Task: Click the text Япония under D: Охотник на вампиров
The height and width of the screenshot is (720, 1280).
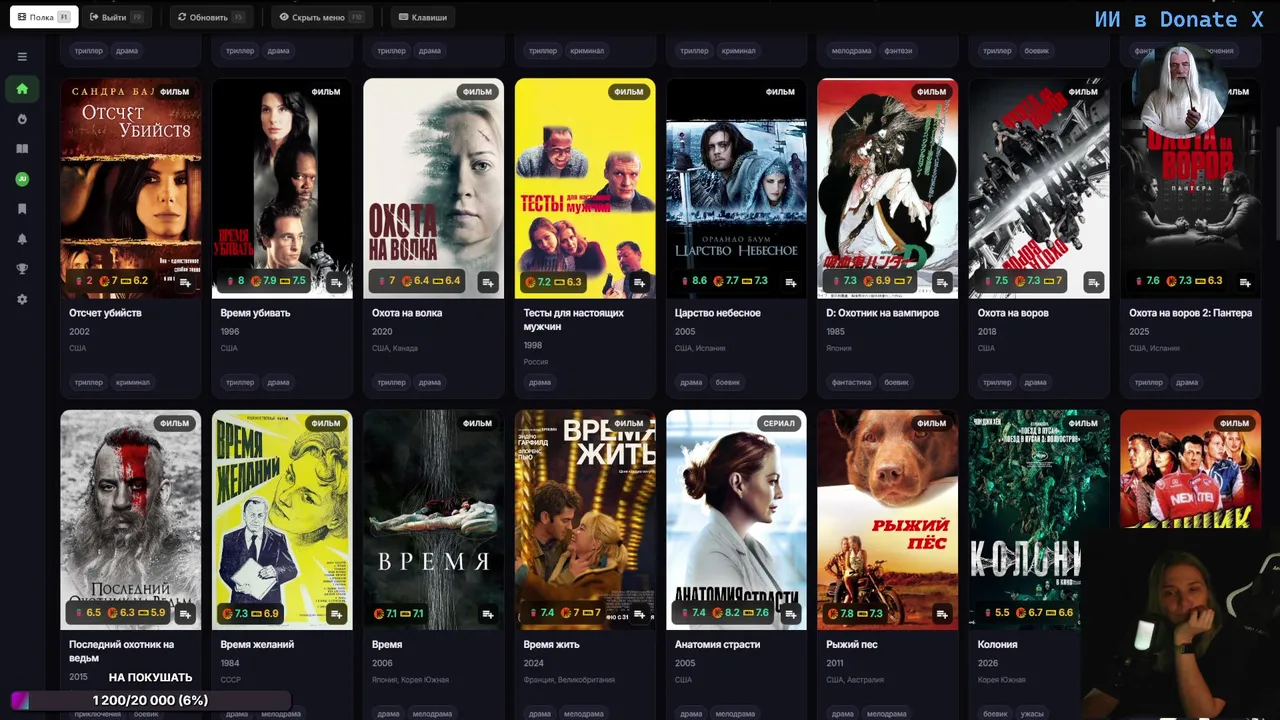Action: (x=839, y=348)
